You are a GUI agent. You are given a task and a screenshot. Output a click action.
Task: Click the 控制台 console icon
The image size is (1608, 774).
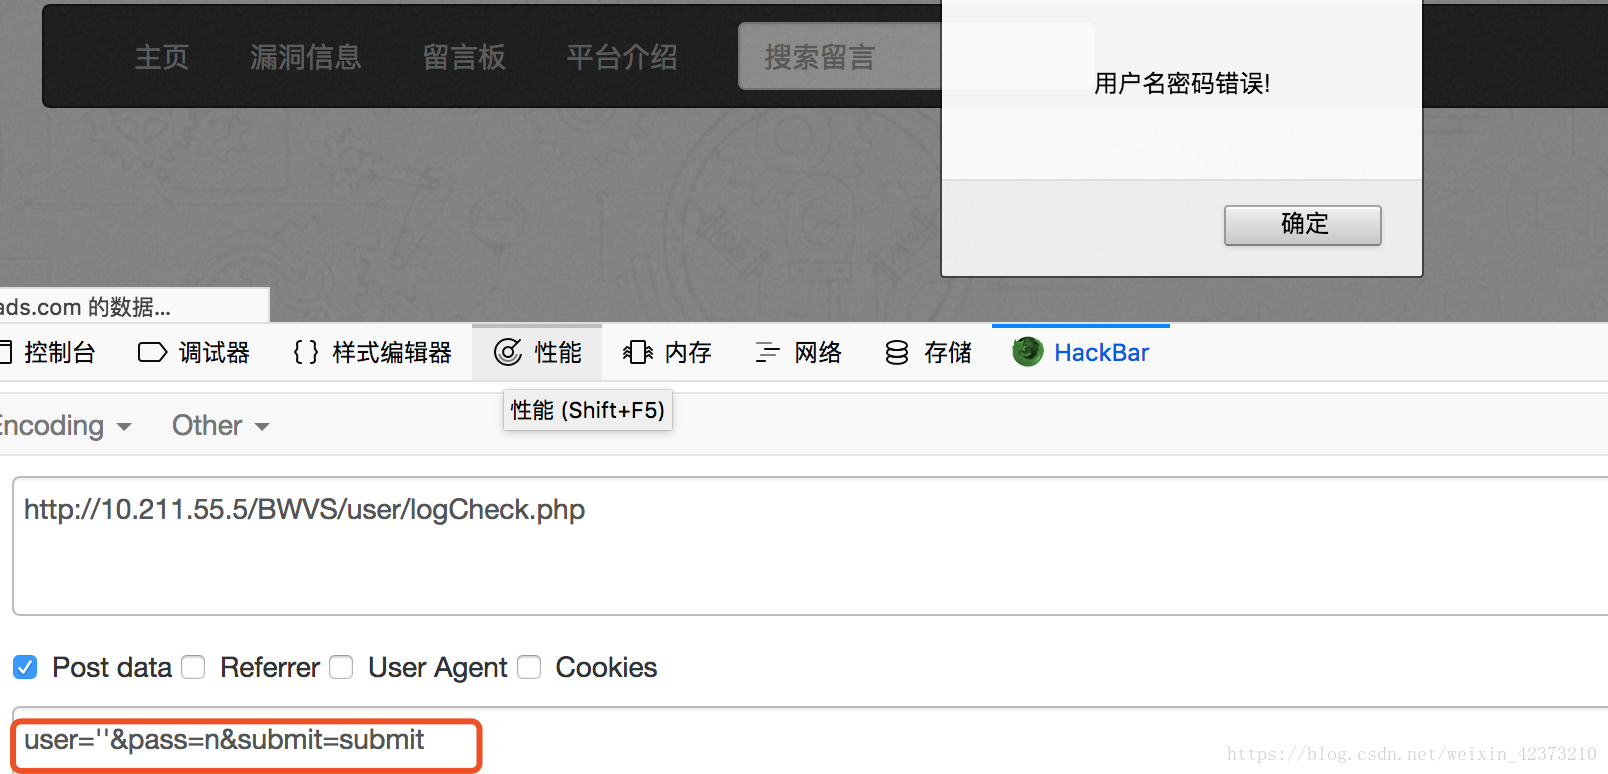(x=5, y=352)
